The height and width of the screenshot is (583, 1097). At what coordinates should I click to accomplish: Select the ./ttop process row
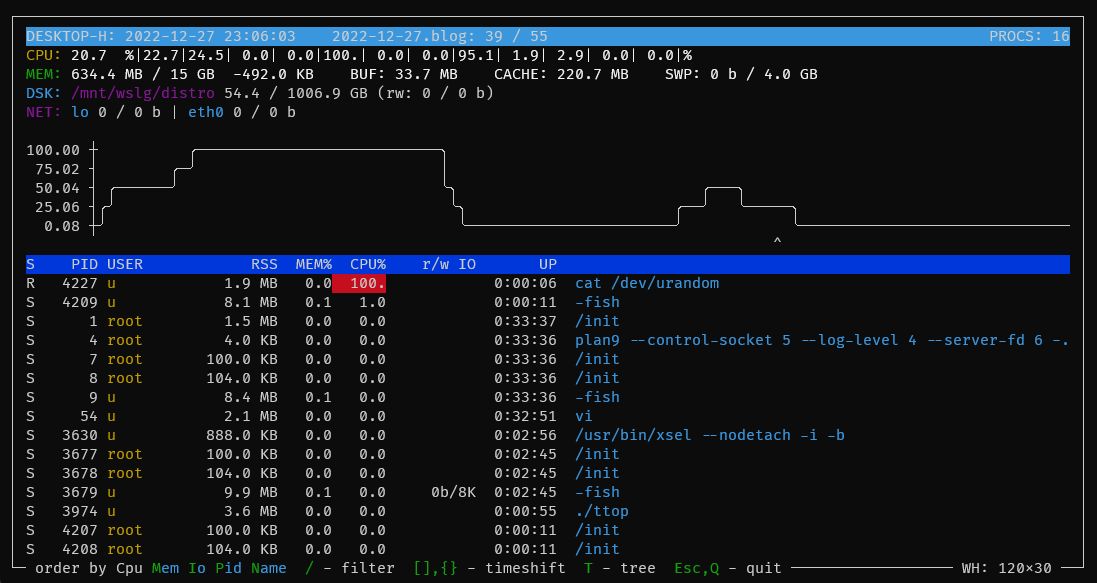602,511
